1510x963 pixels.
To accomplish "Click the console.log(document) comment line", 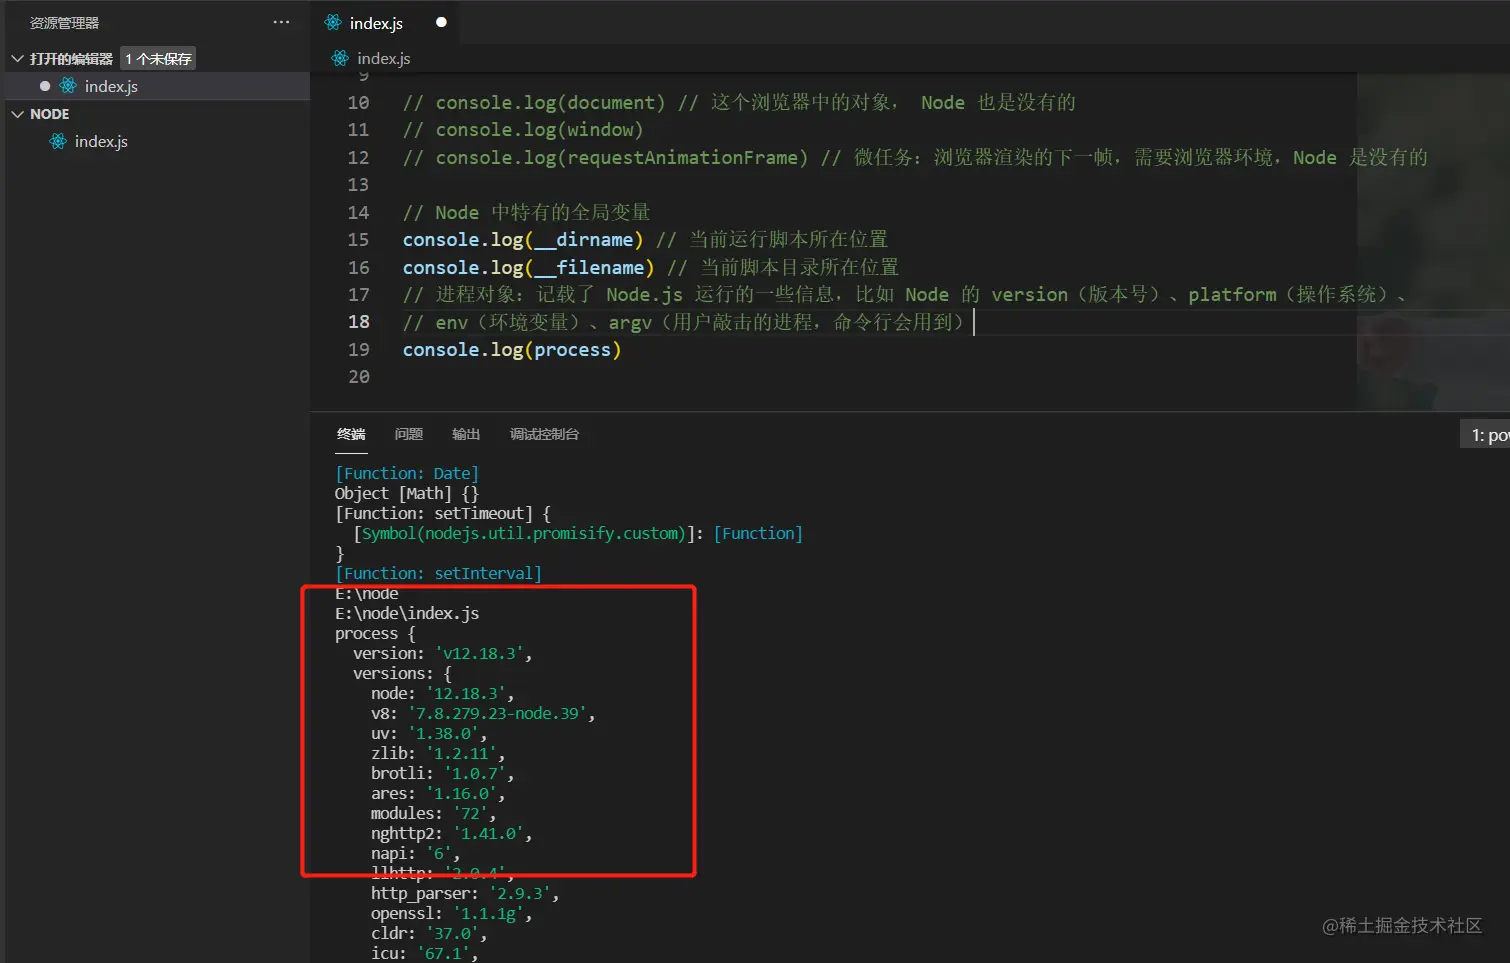I will (x=739, y=102).
